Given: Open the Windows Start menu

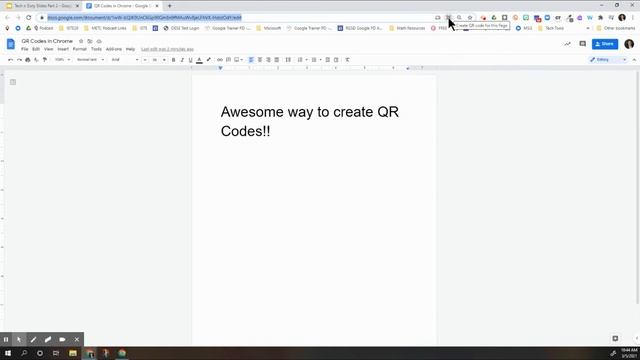Looking at the screenshot, I should [8, 353].
